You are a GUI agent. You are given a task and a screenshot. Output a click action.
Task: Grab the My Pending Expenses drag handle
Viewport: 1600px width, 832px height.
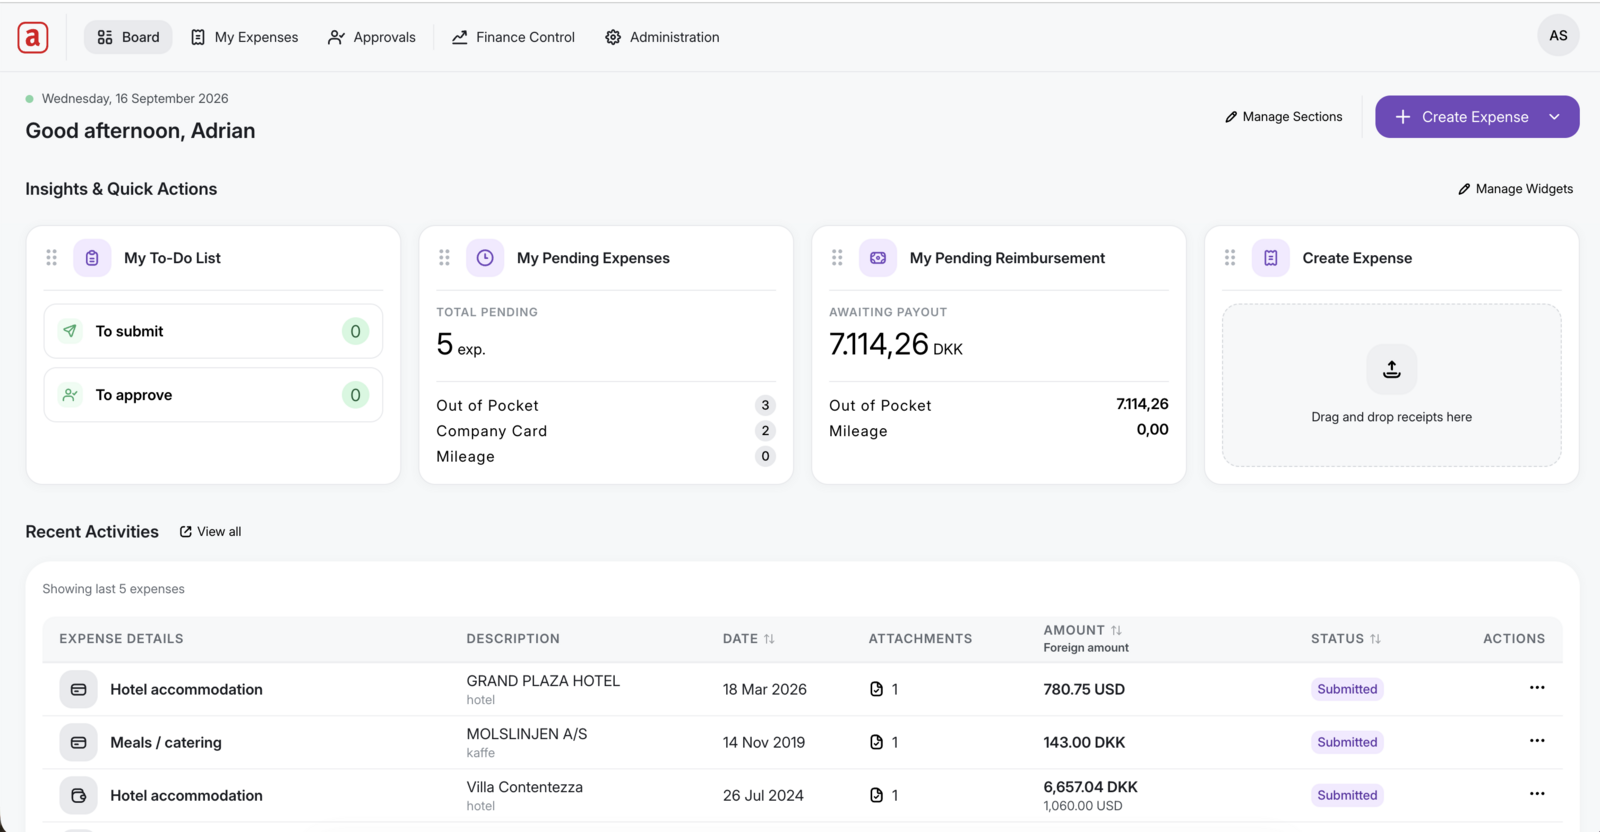(444, 258)
